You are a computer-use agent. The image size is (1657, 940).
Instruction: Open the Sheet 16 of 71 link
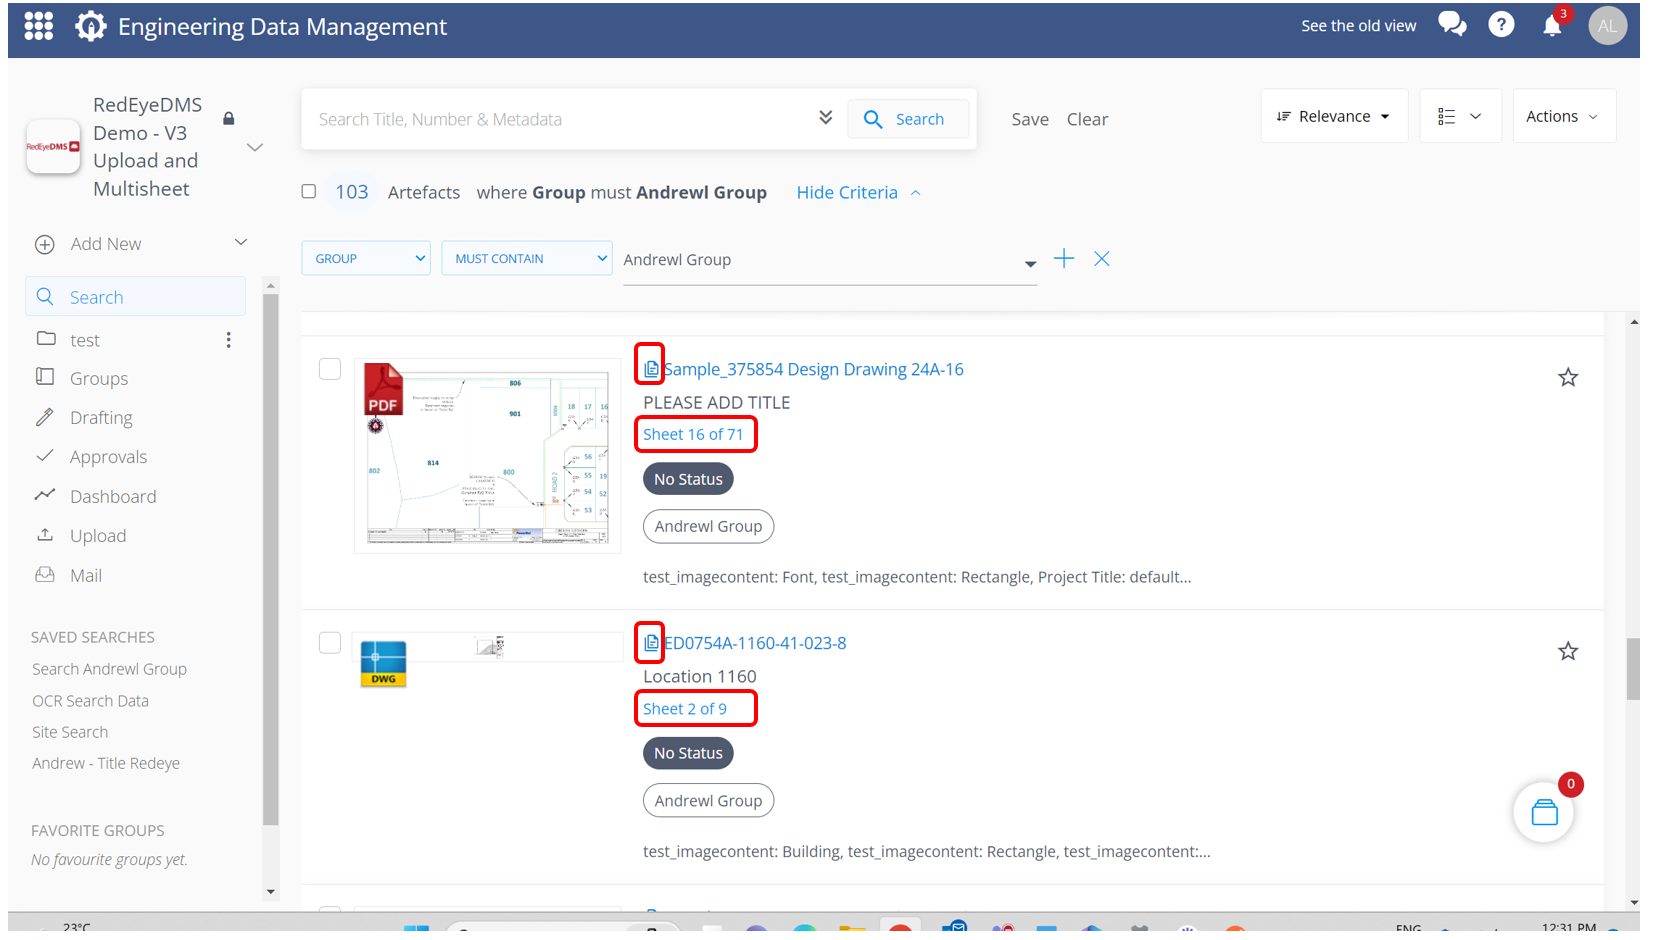coord(693,434)
